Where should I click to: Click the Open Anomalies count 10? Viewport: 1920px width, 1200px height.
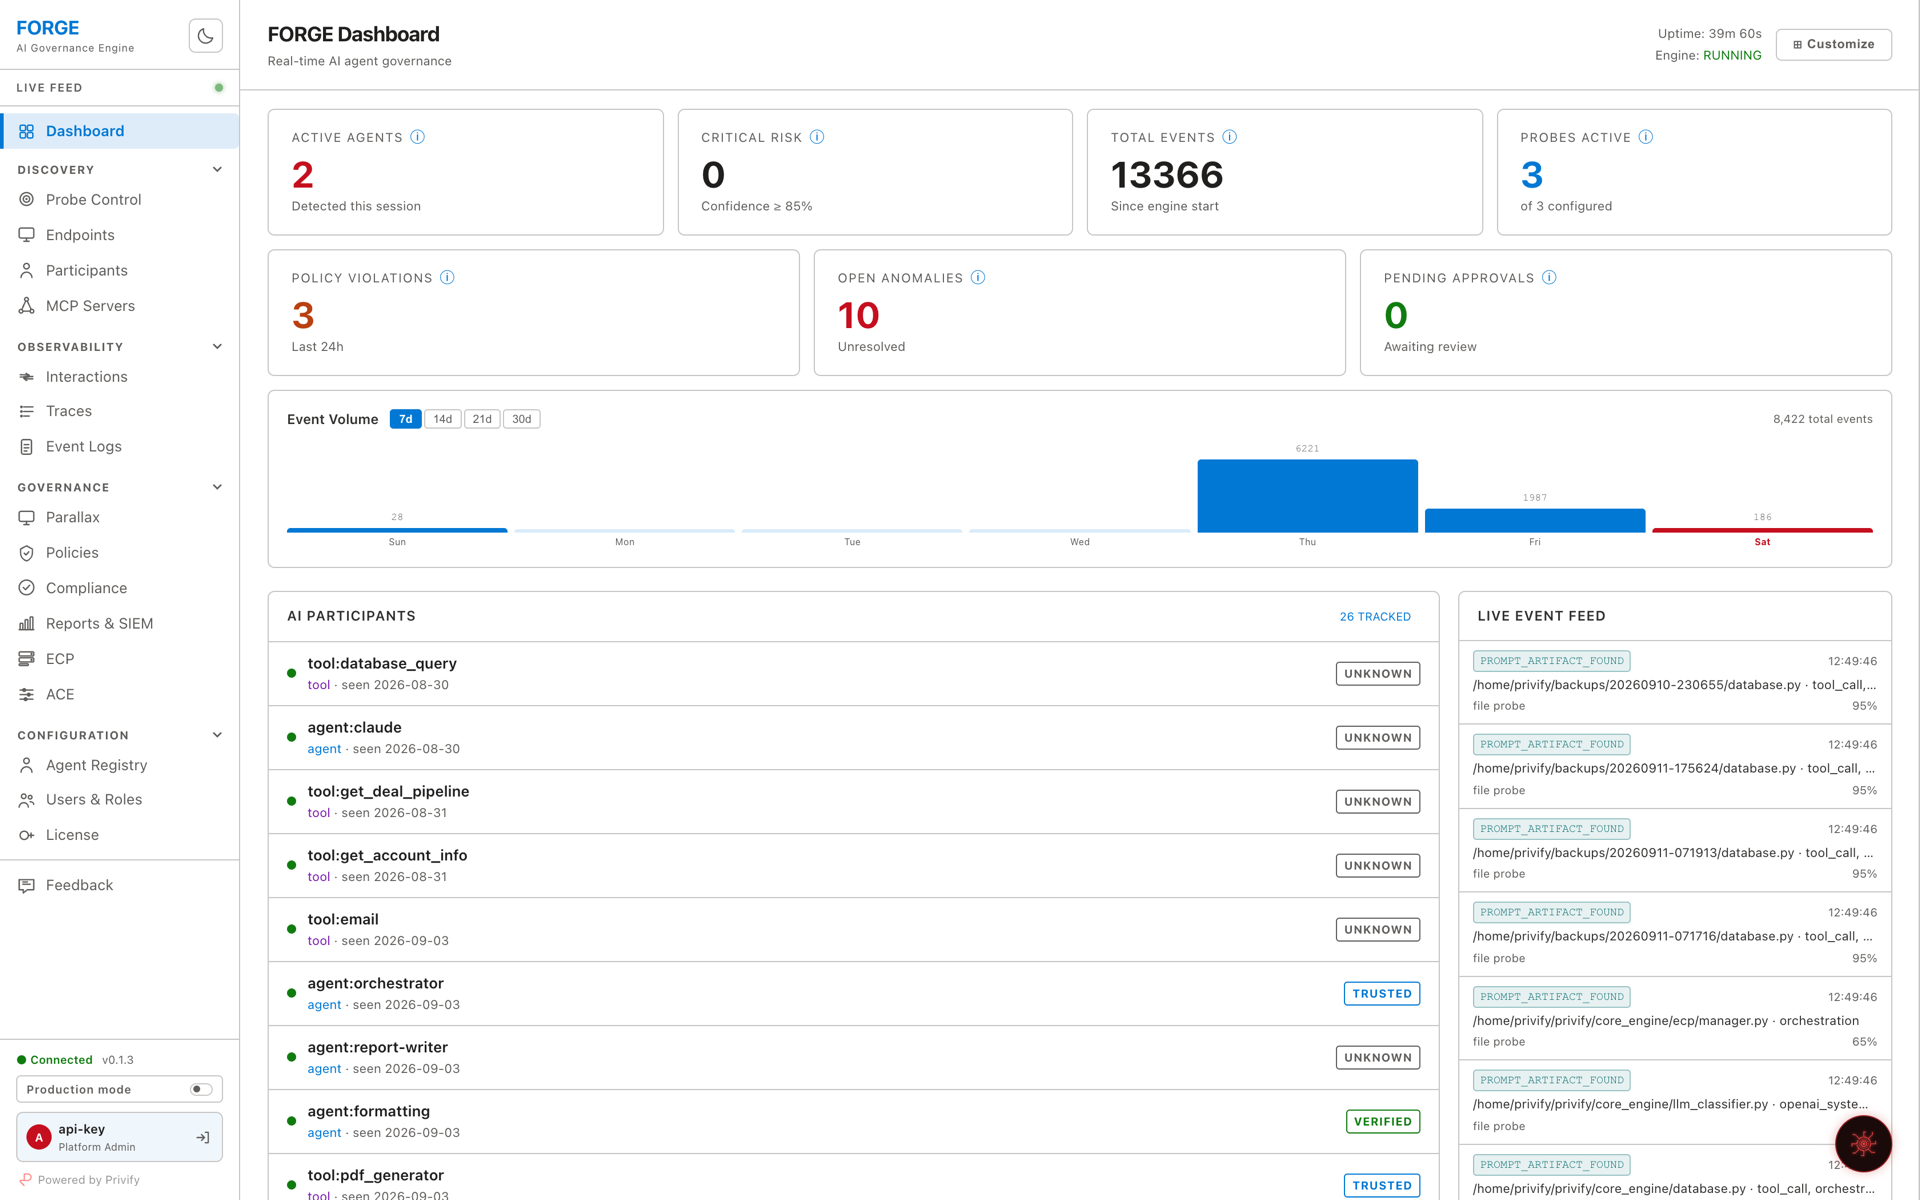(858, 316)
